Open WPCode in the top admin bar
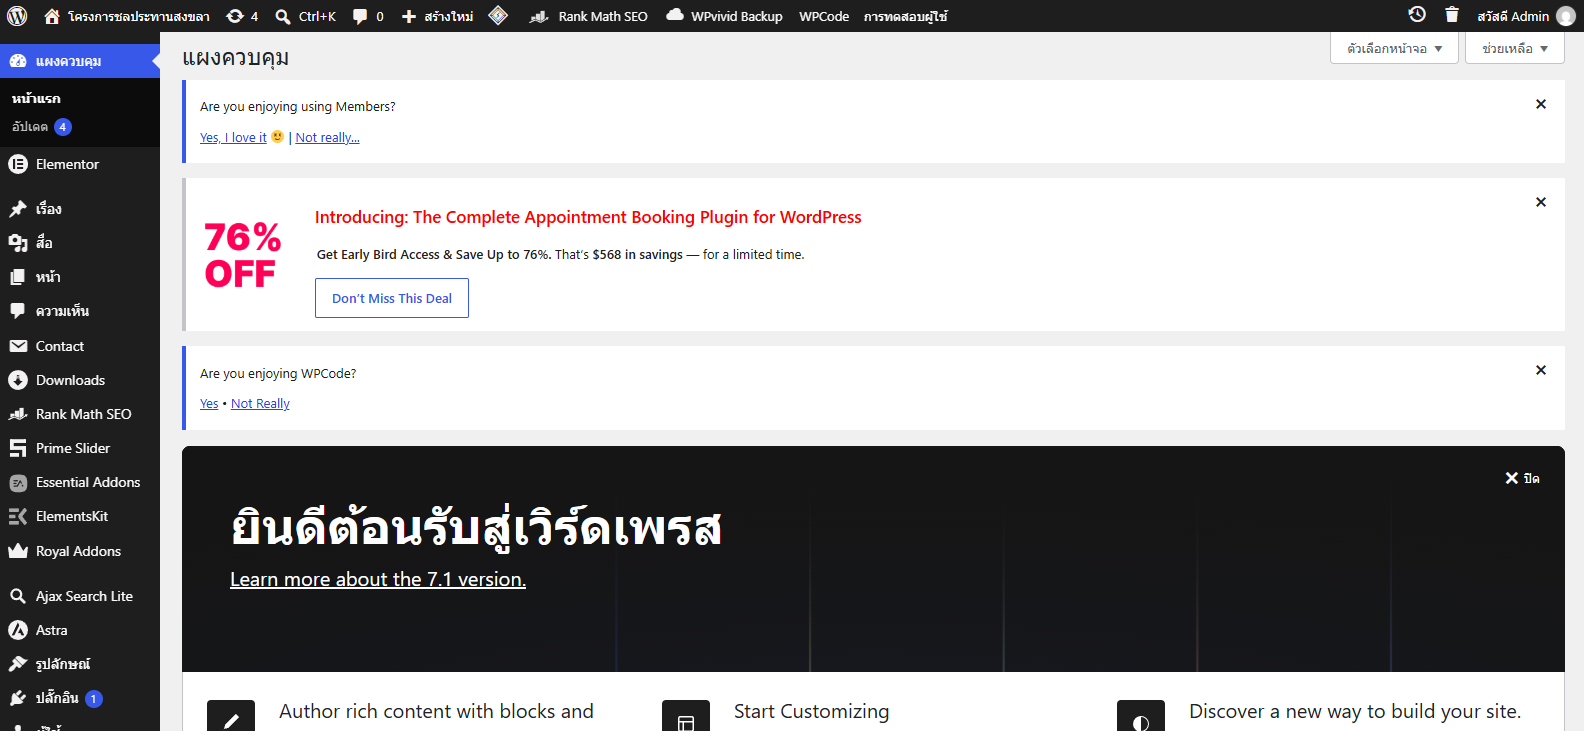This screenshot has width=1584, height=731. pos(824,16)
